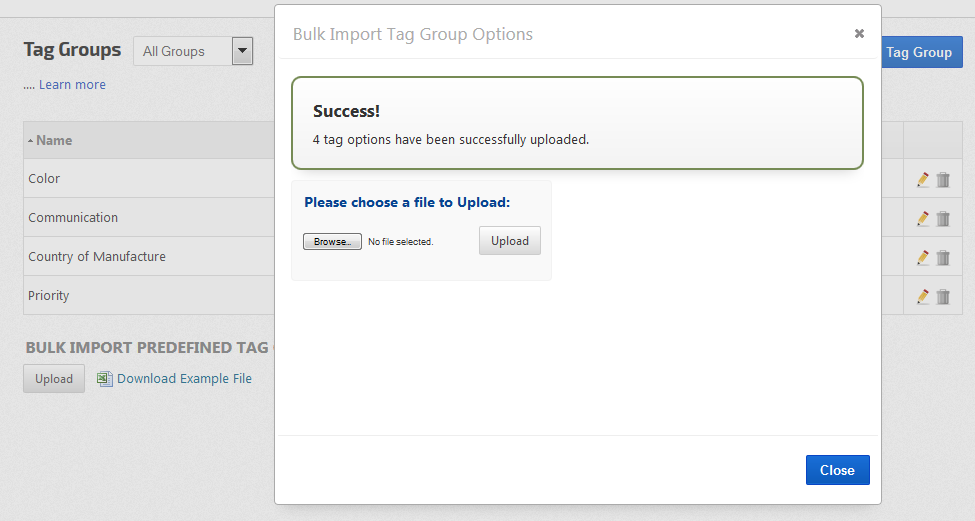This screenshot has width=975, height=521.
Task: Sort table by Name column header
Action: [54, 140]
